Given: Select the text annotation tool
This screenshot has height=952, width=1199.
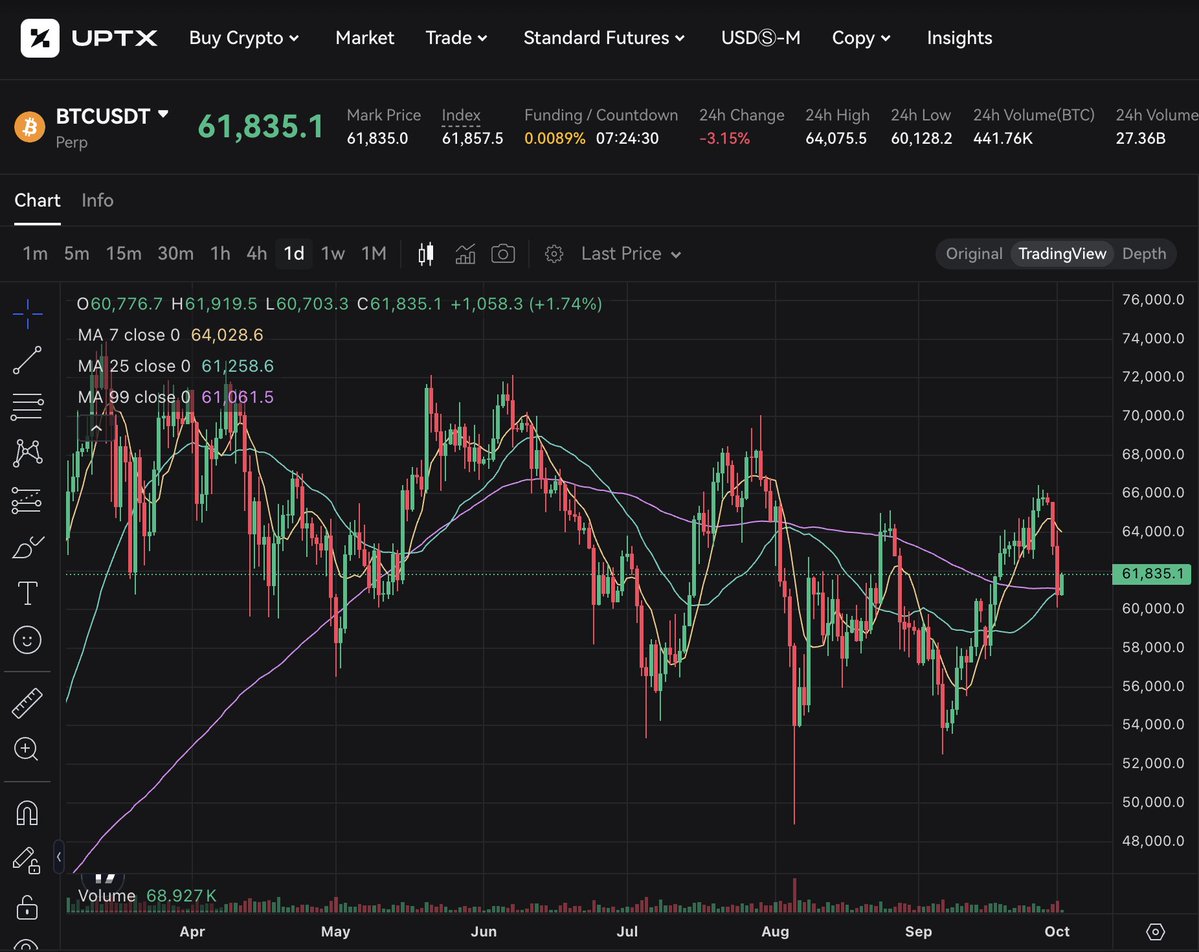Looking at the screenshot, I should point(27,592).
